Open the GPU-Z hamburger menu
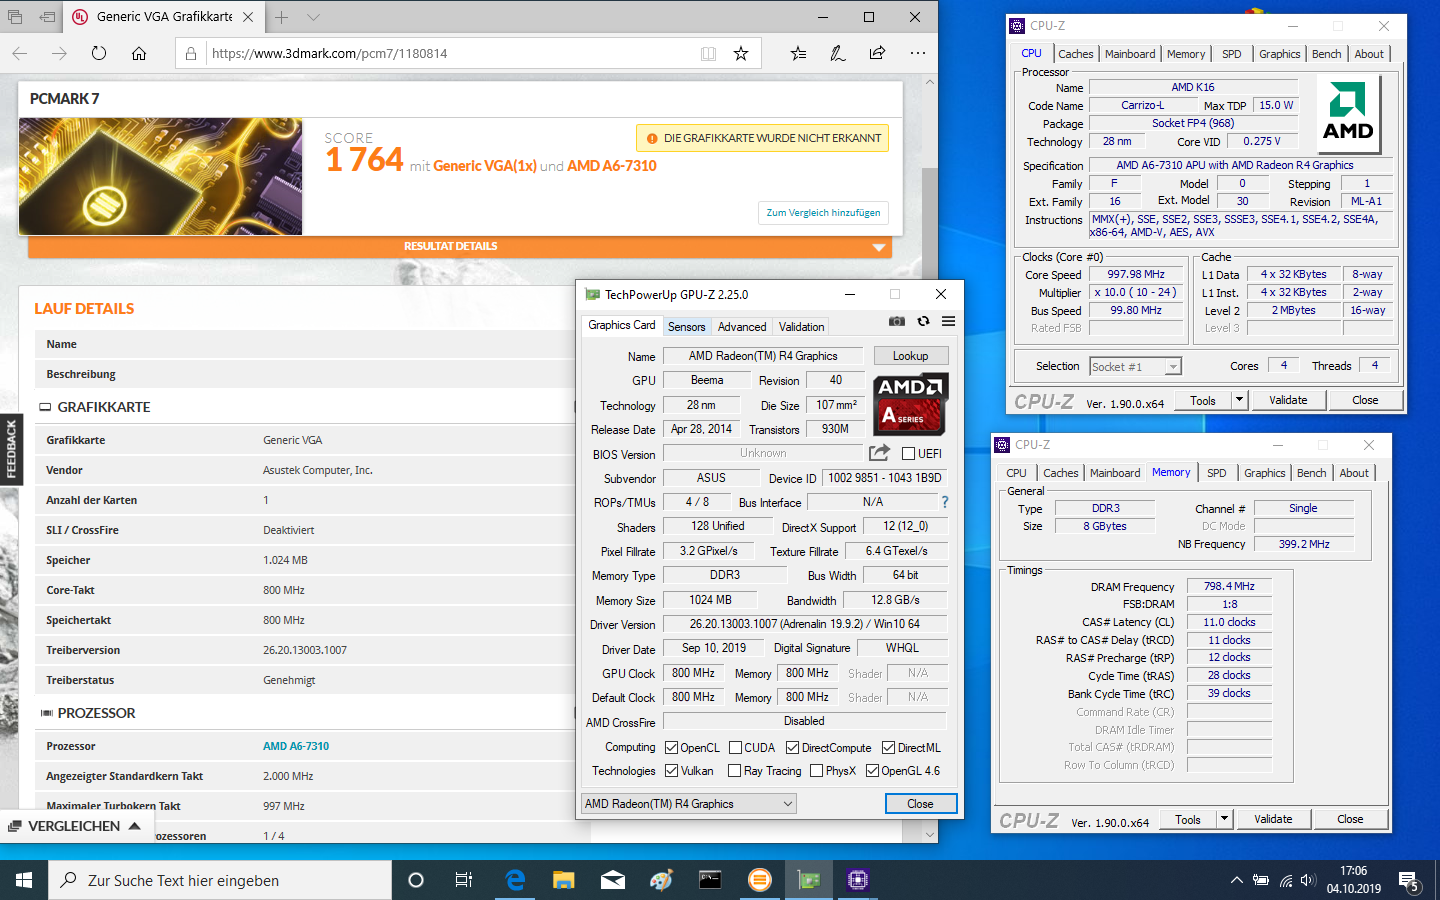The image size is (1440, 900). pyautogui.click(x=948, y=321)
